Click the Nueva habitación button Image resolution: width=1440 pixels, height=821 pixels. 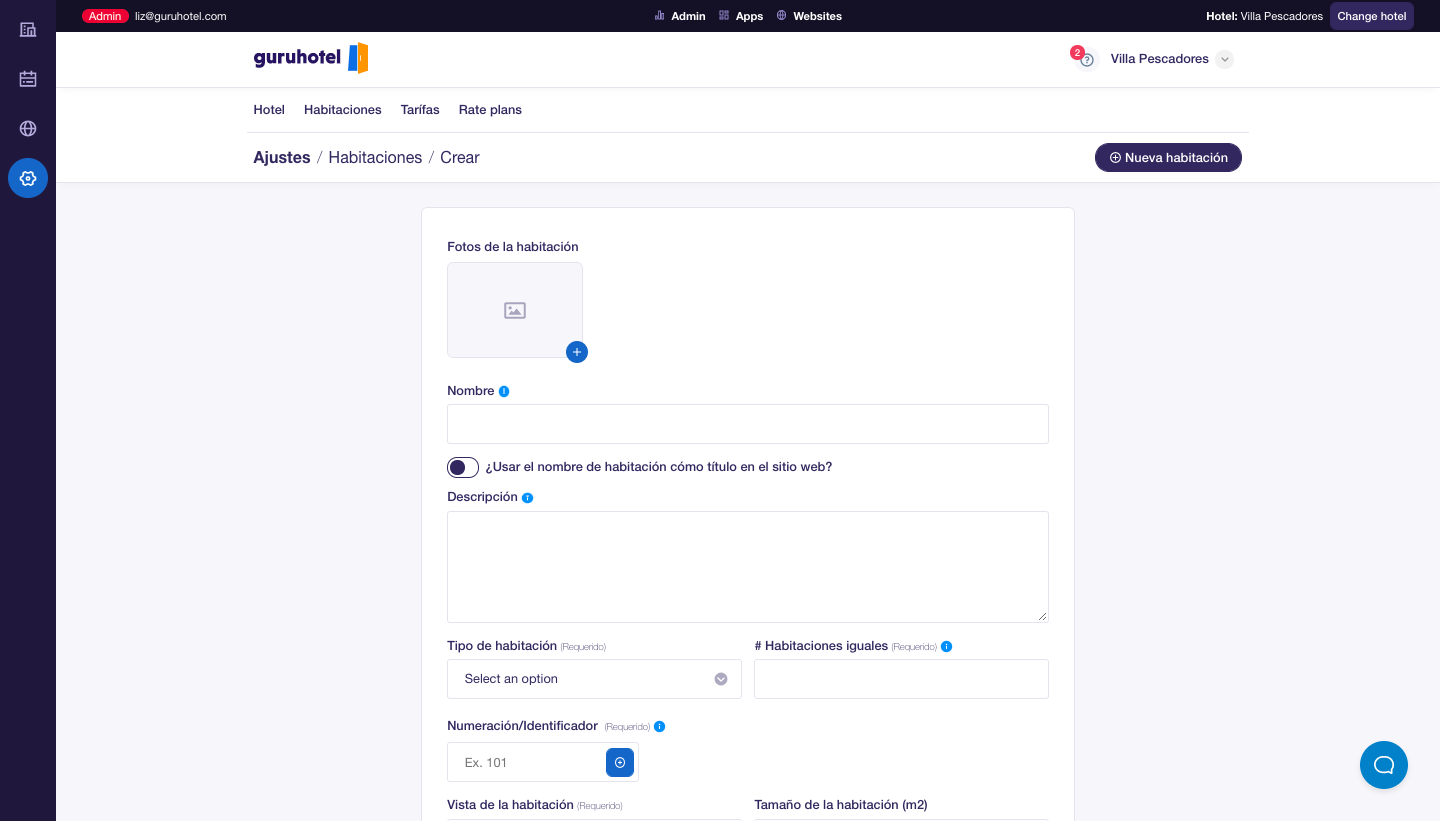[1168, 158]
